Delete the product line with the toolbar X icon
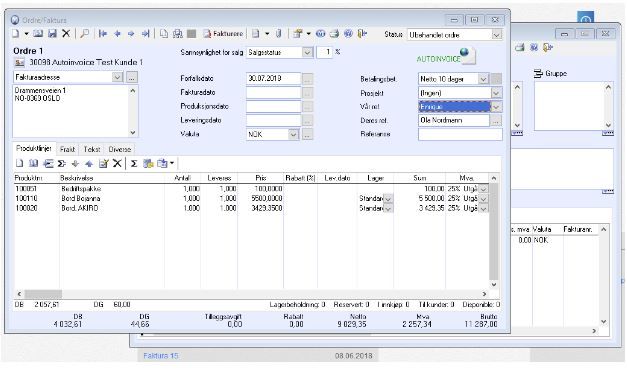The image size is (627, 386). [x=117, y=163]
